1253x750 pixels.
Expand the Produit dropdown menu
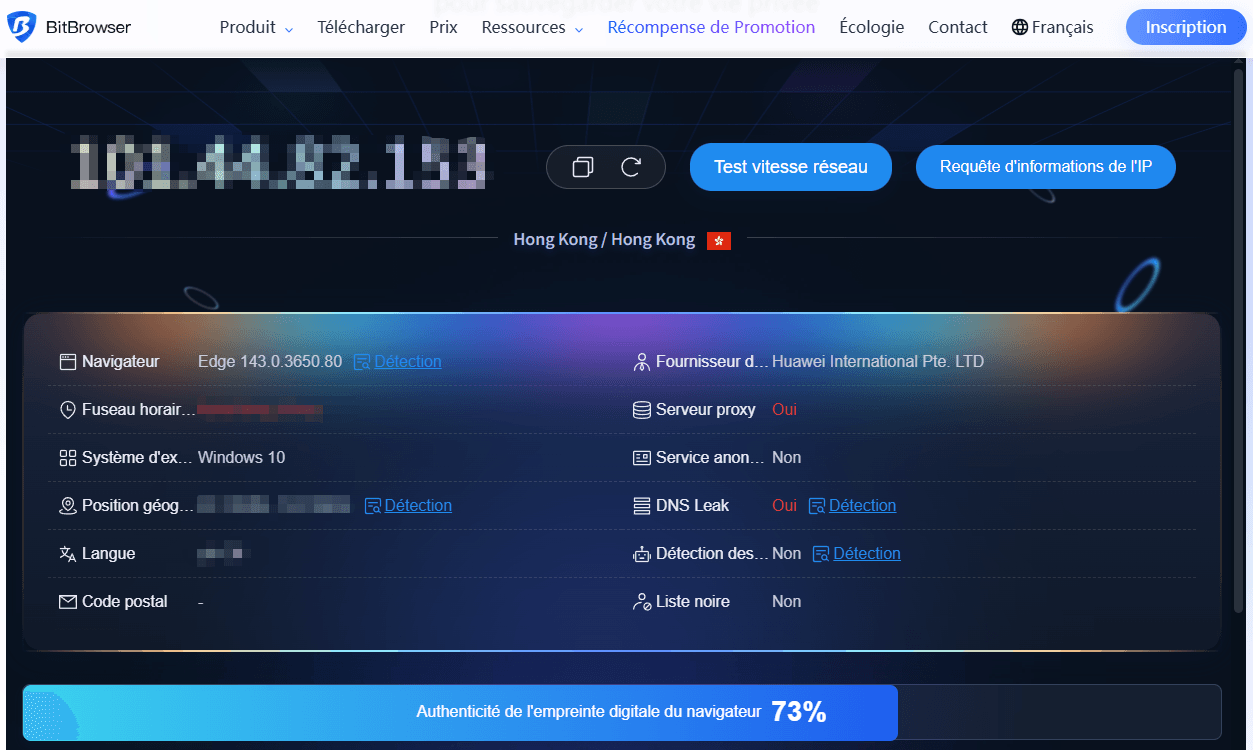(256, 28)
